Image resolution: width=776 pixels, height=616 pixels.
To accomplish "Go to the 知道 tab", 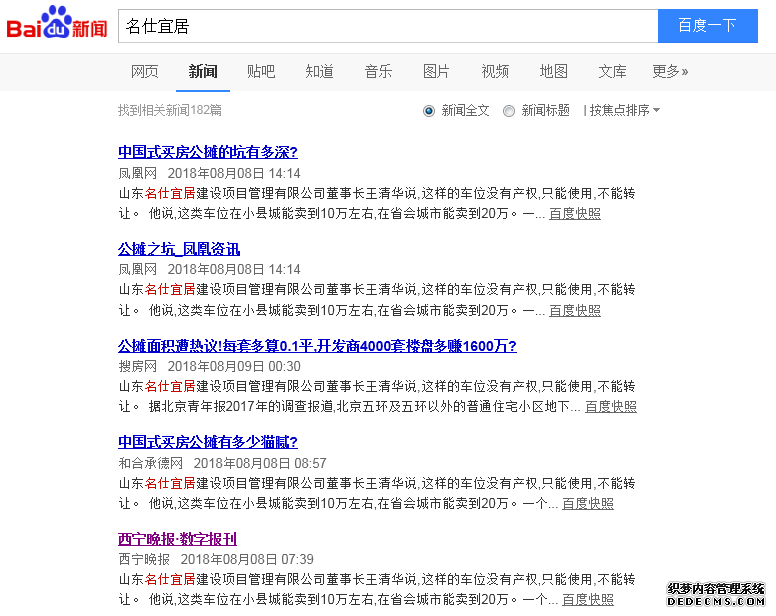I will (320, 71).
